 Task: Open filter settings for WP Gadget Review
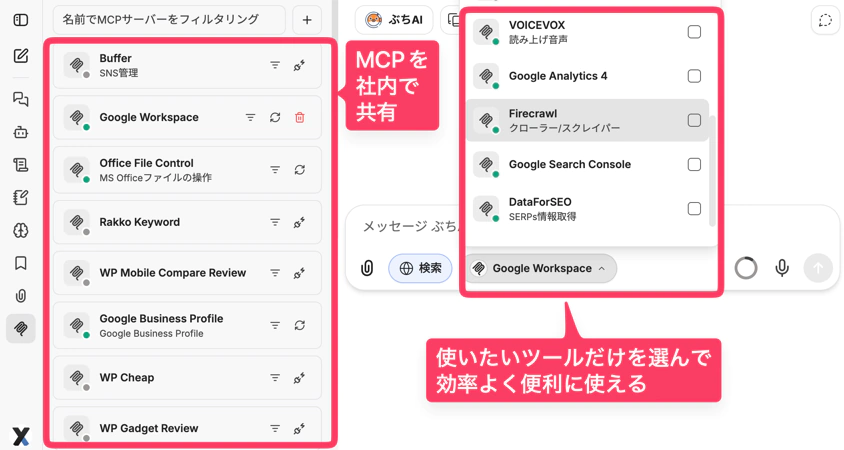coord(275,428)
